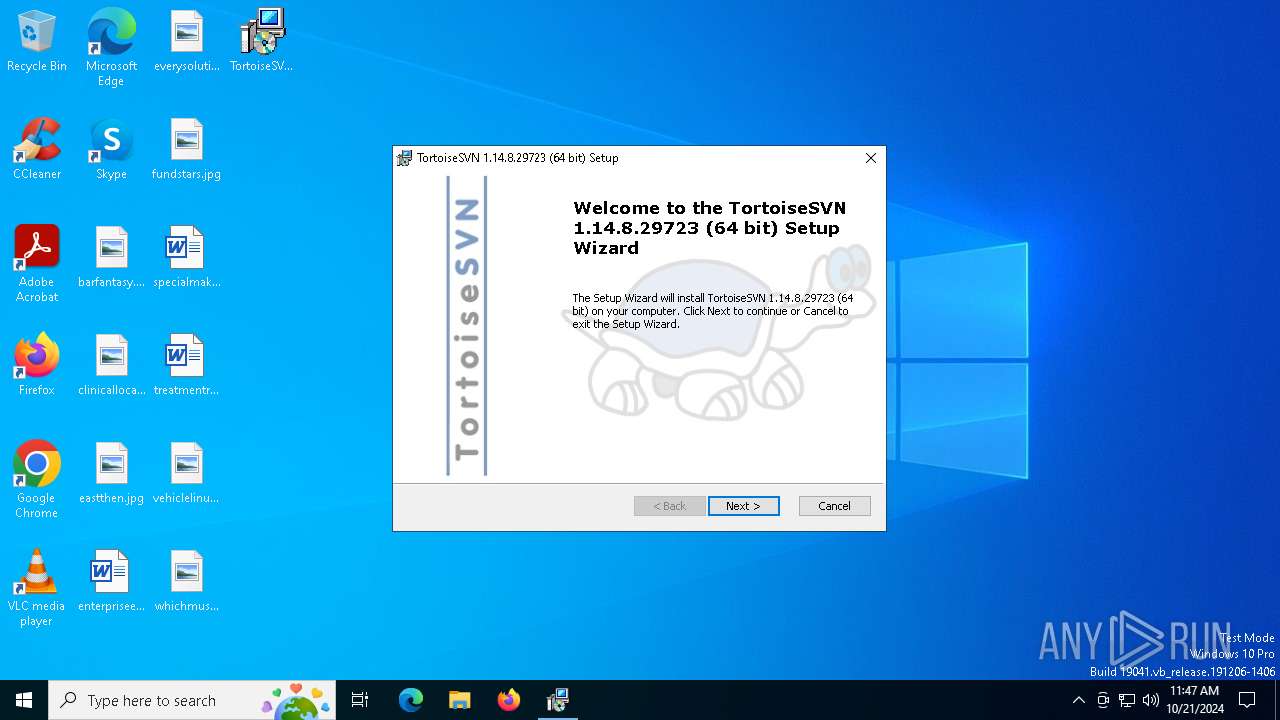This screenshot has width=1280, height=720.
Task: Open Task View on the taskbar
Action: (x=360, y=700)
